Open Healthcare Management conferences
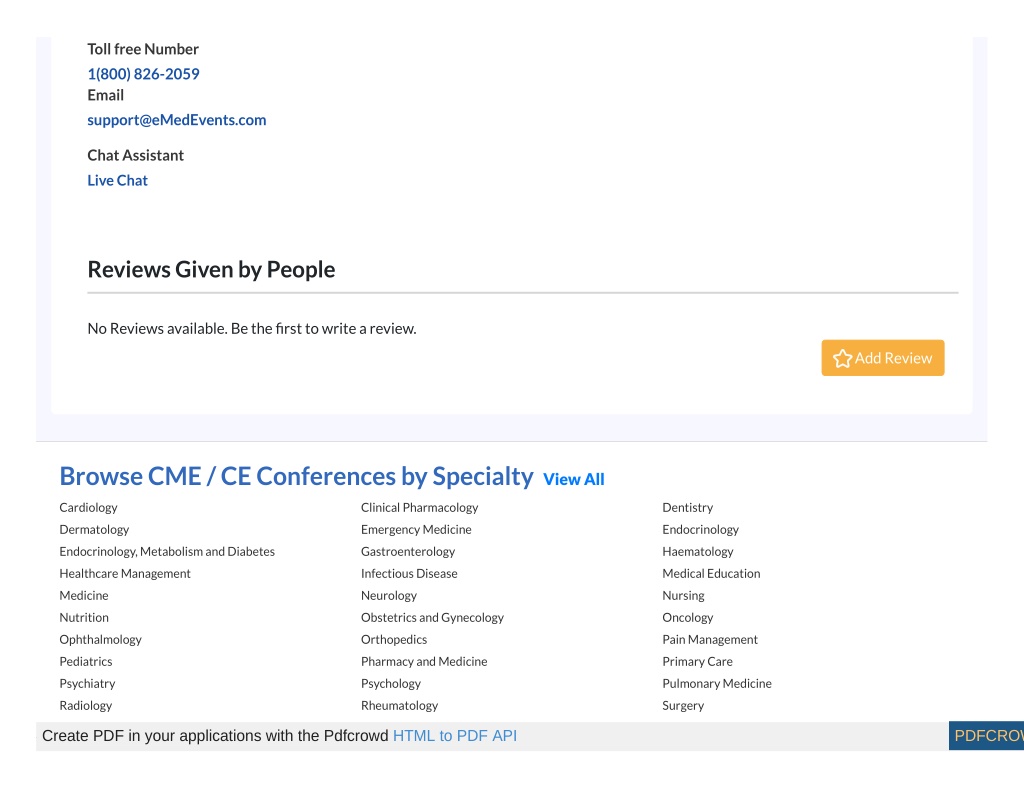 tap(125, 573)
